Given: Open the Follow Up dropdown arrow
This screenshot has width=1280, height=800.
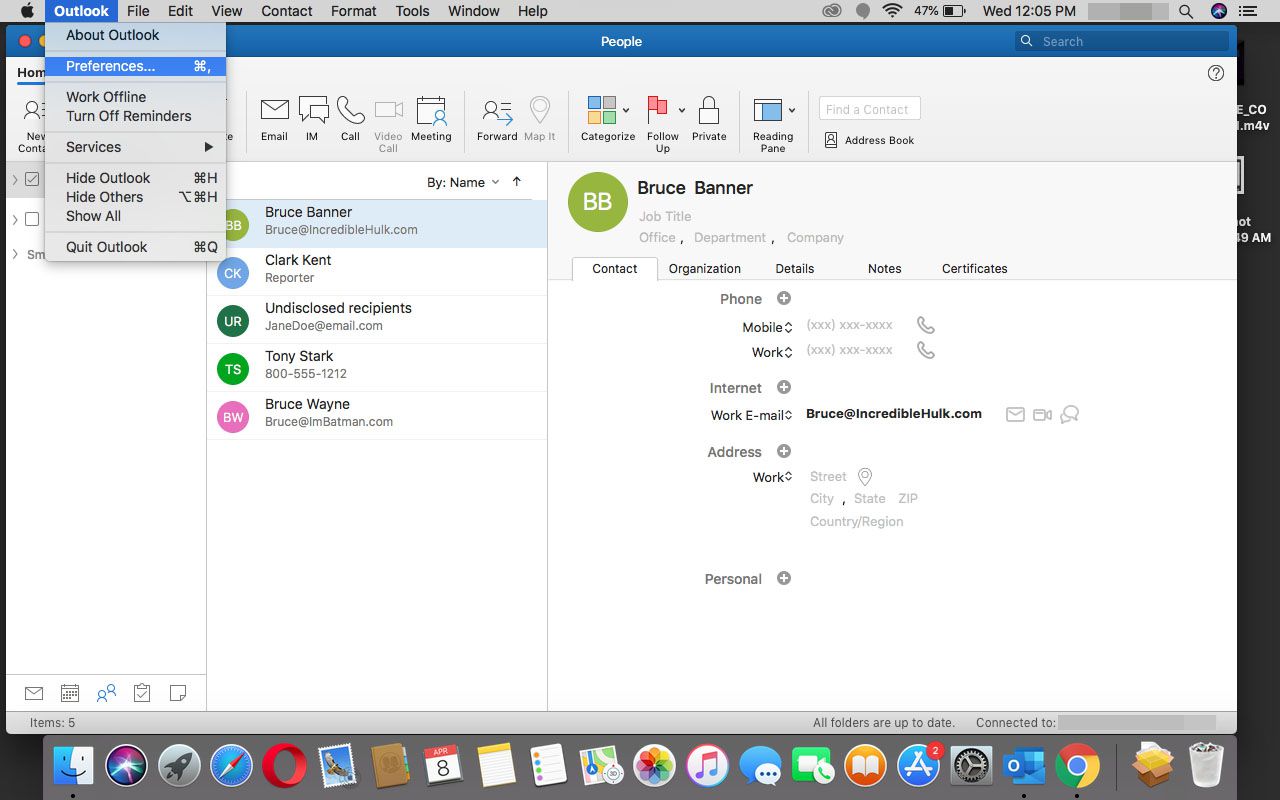Looking at the screenshot, I should tap(682, 111).
